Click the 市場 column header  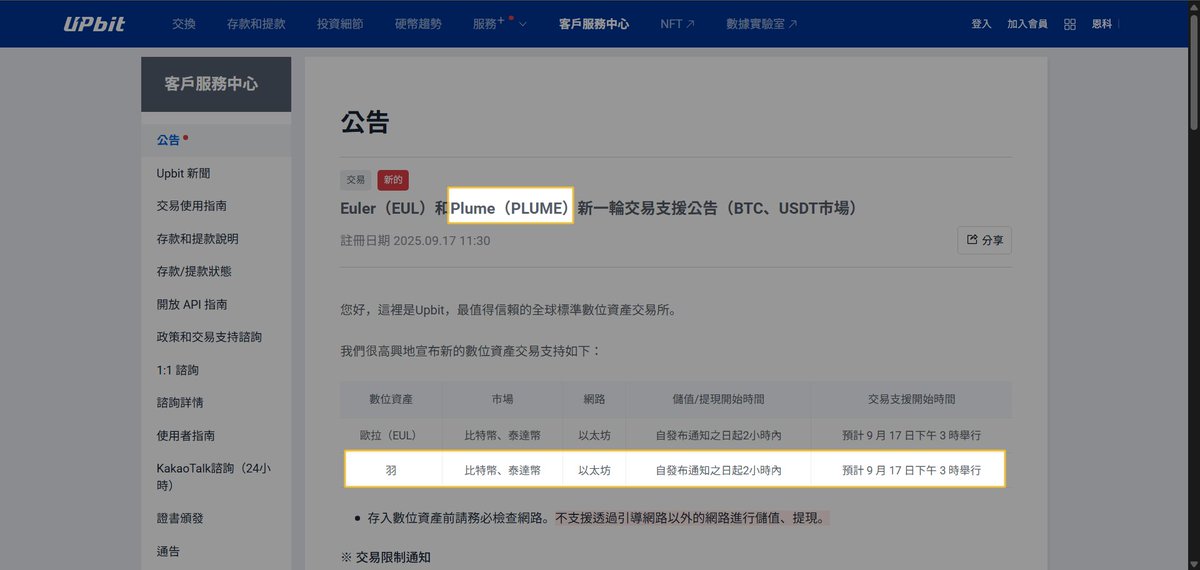[x=502, y=399]
